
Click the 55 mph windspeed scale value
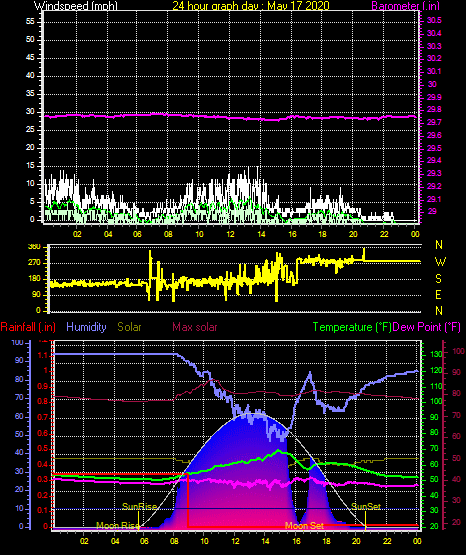(30, 22)
